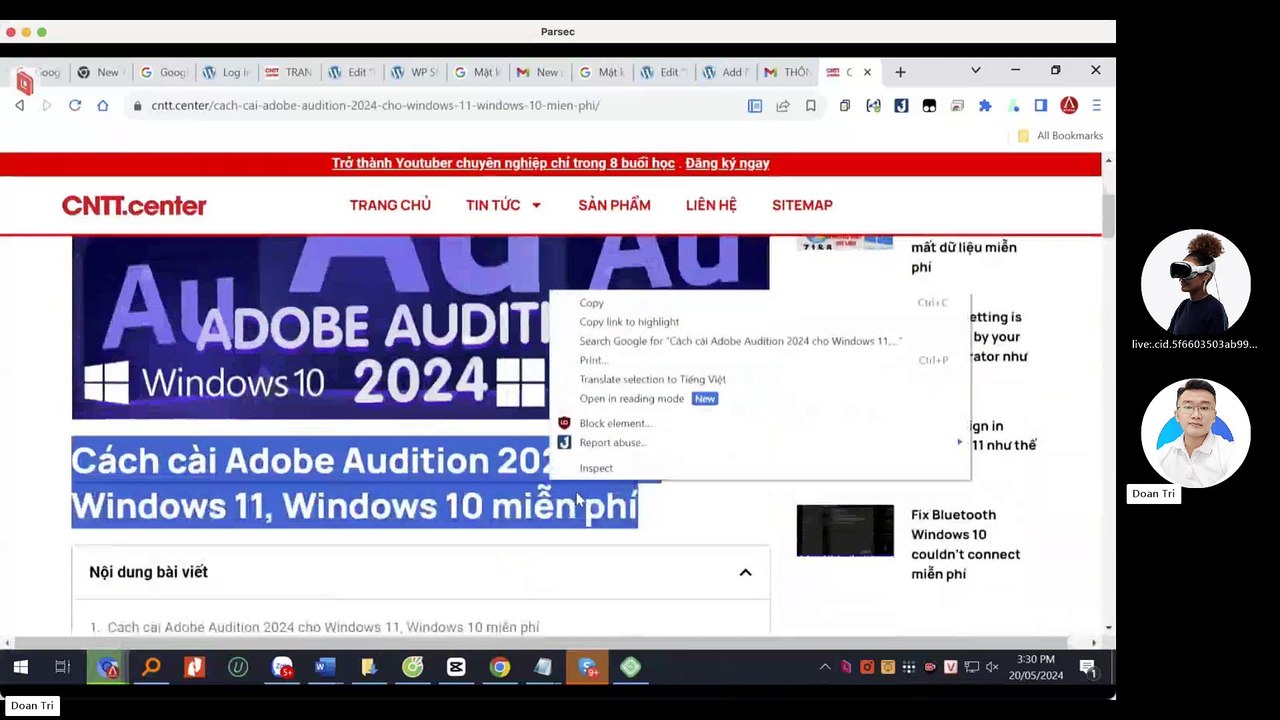Reload the page with the refresh icon
Image resolution: width=1280 pixels, height=720 pixels.
[x=74, y=105]
